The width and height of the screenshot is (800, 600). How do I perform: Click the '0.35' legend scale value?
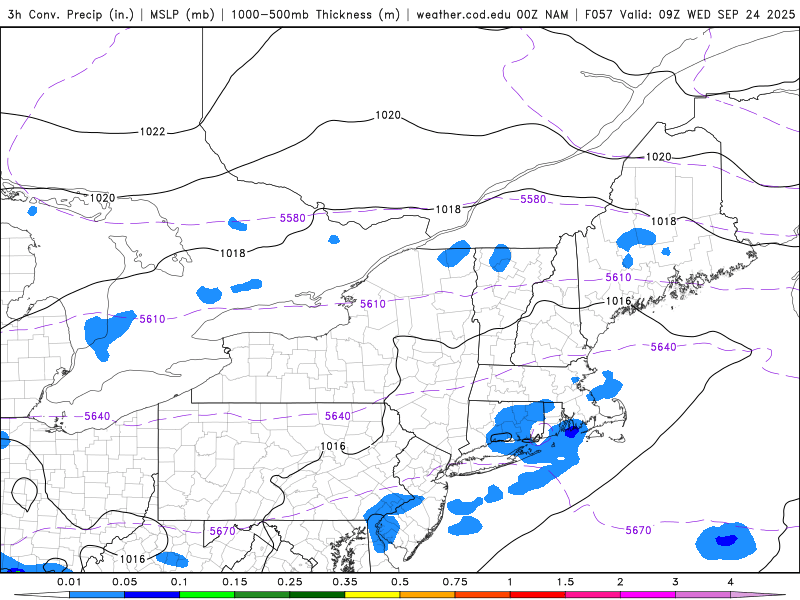(345, 582)
